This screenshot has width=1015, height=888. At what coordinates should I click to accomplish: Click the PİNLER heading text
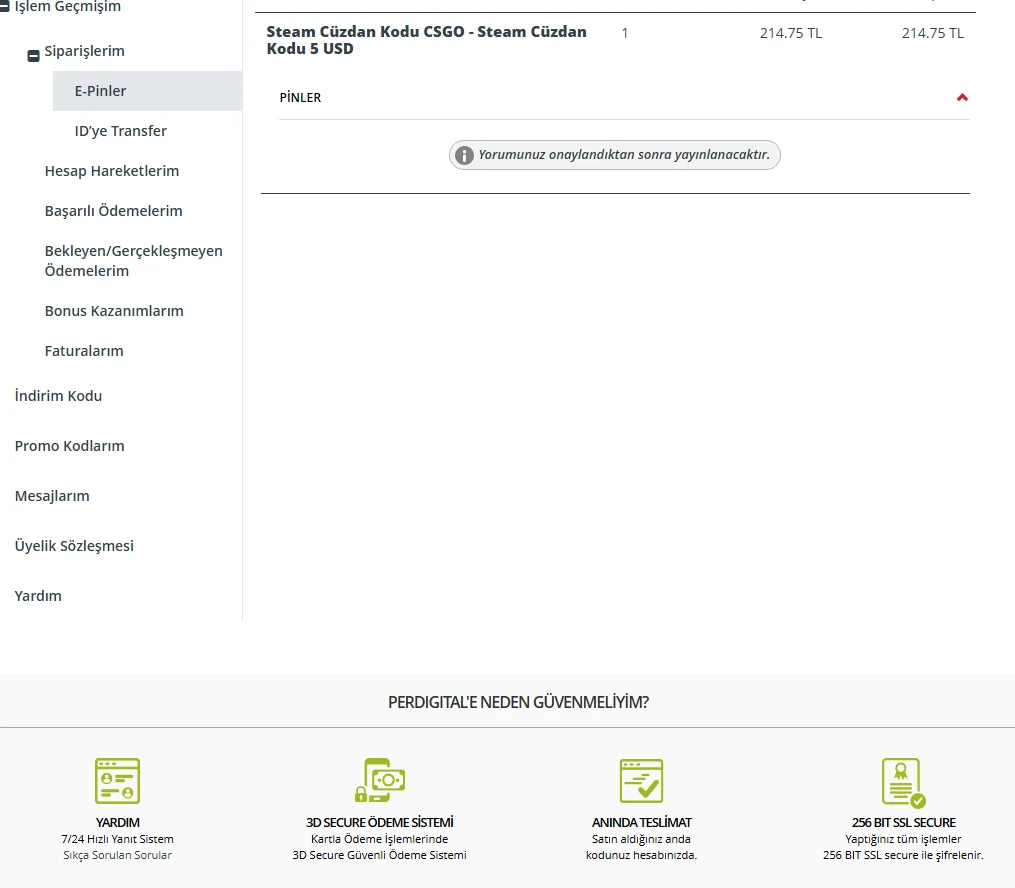[300, 98]
